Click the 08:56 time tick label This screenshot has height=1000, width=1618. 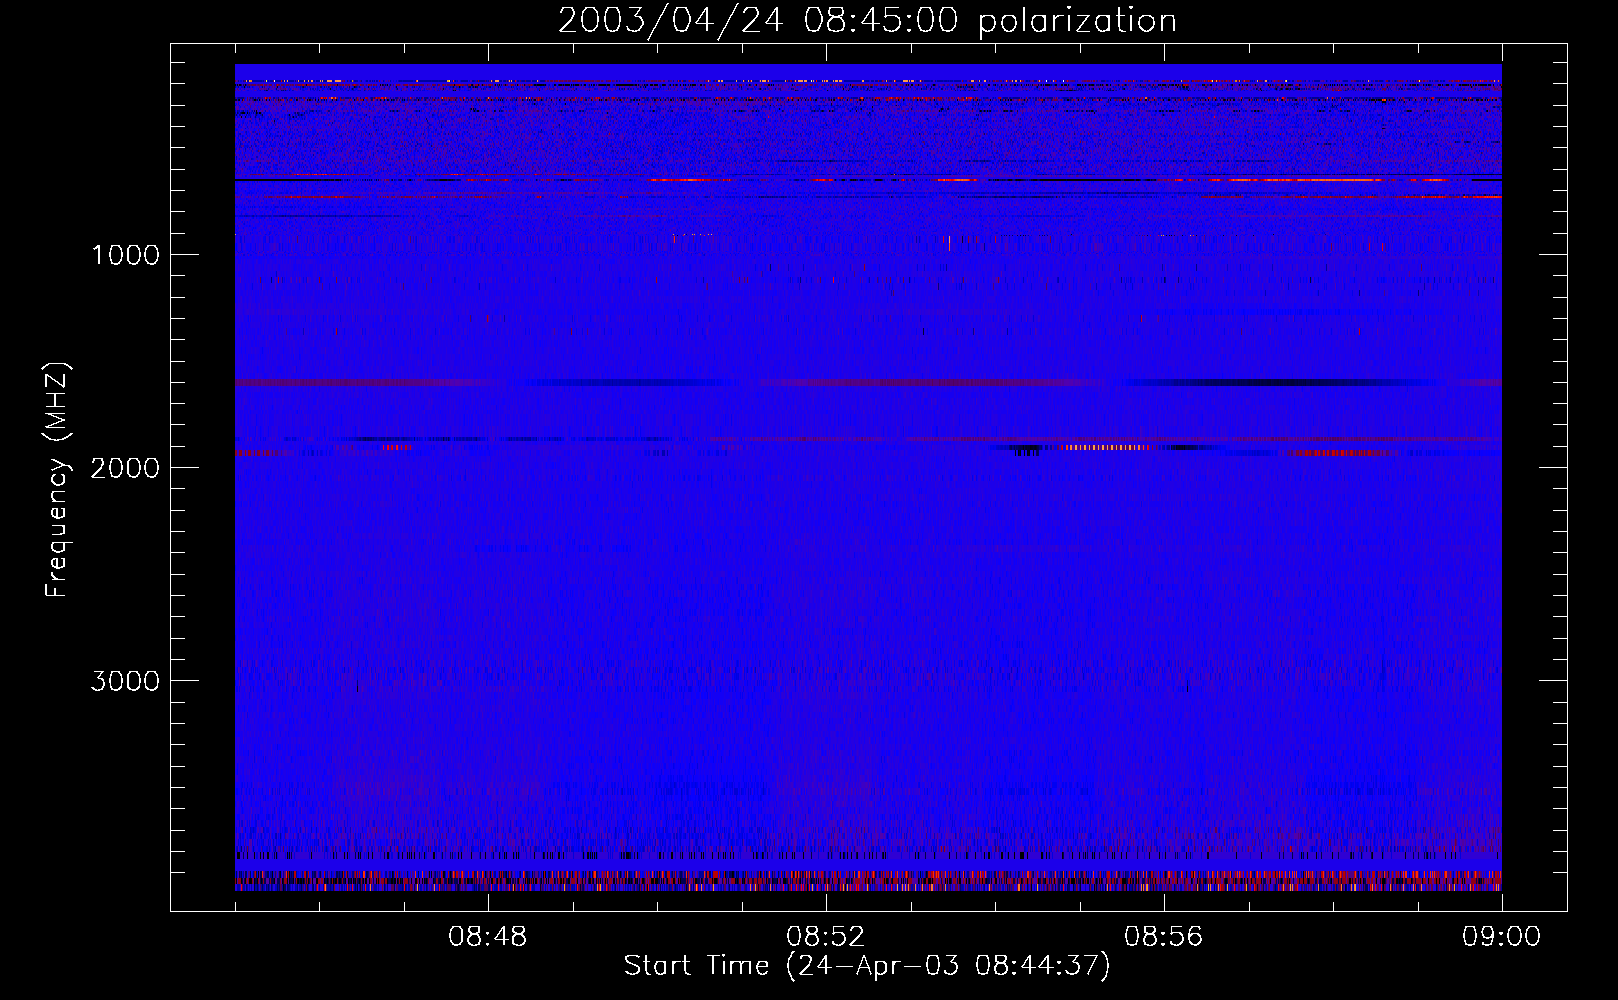pos(1163,937)
